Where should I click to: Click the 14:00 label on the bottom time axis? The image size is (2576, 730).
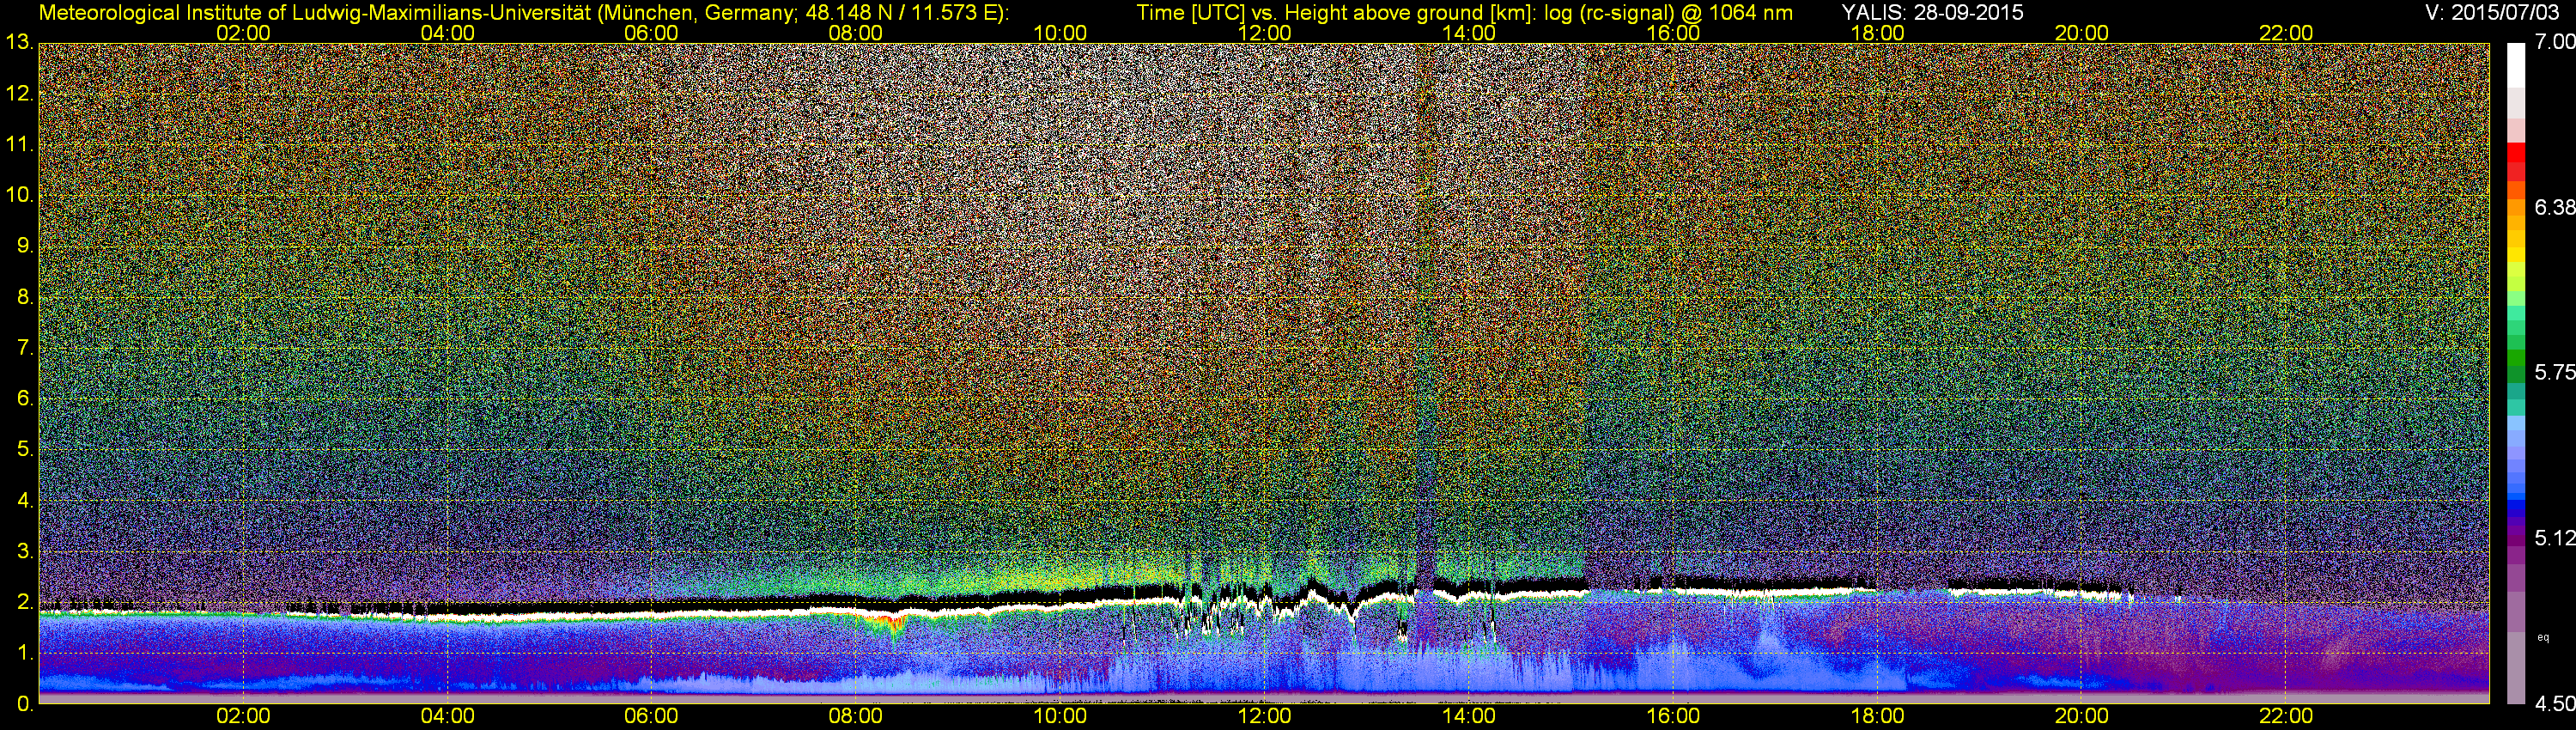click(1468, 716)
